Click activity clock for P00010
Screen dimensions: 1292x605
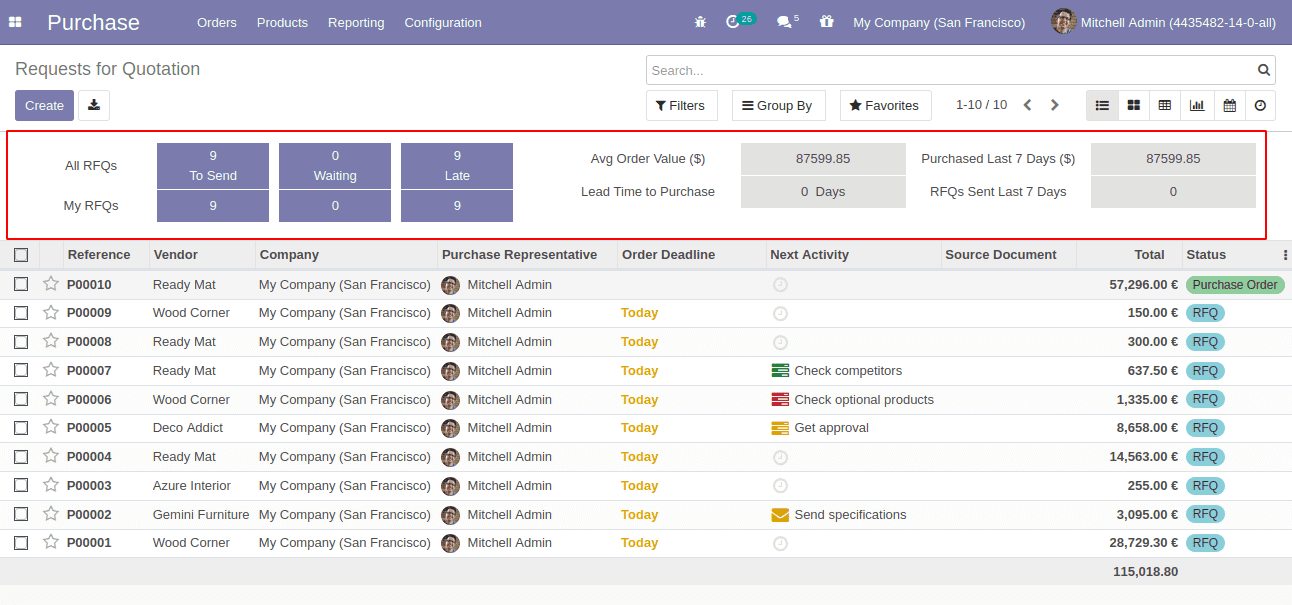click(780, 284)
